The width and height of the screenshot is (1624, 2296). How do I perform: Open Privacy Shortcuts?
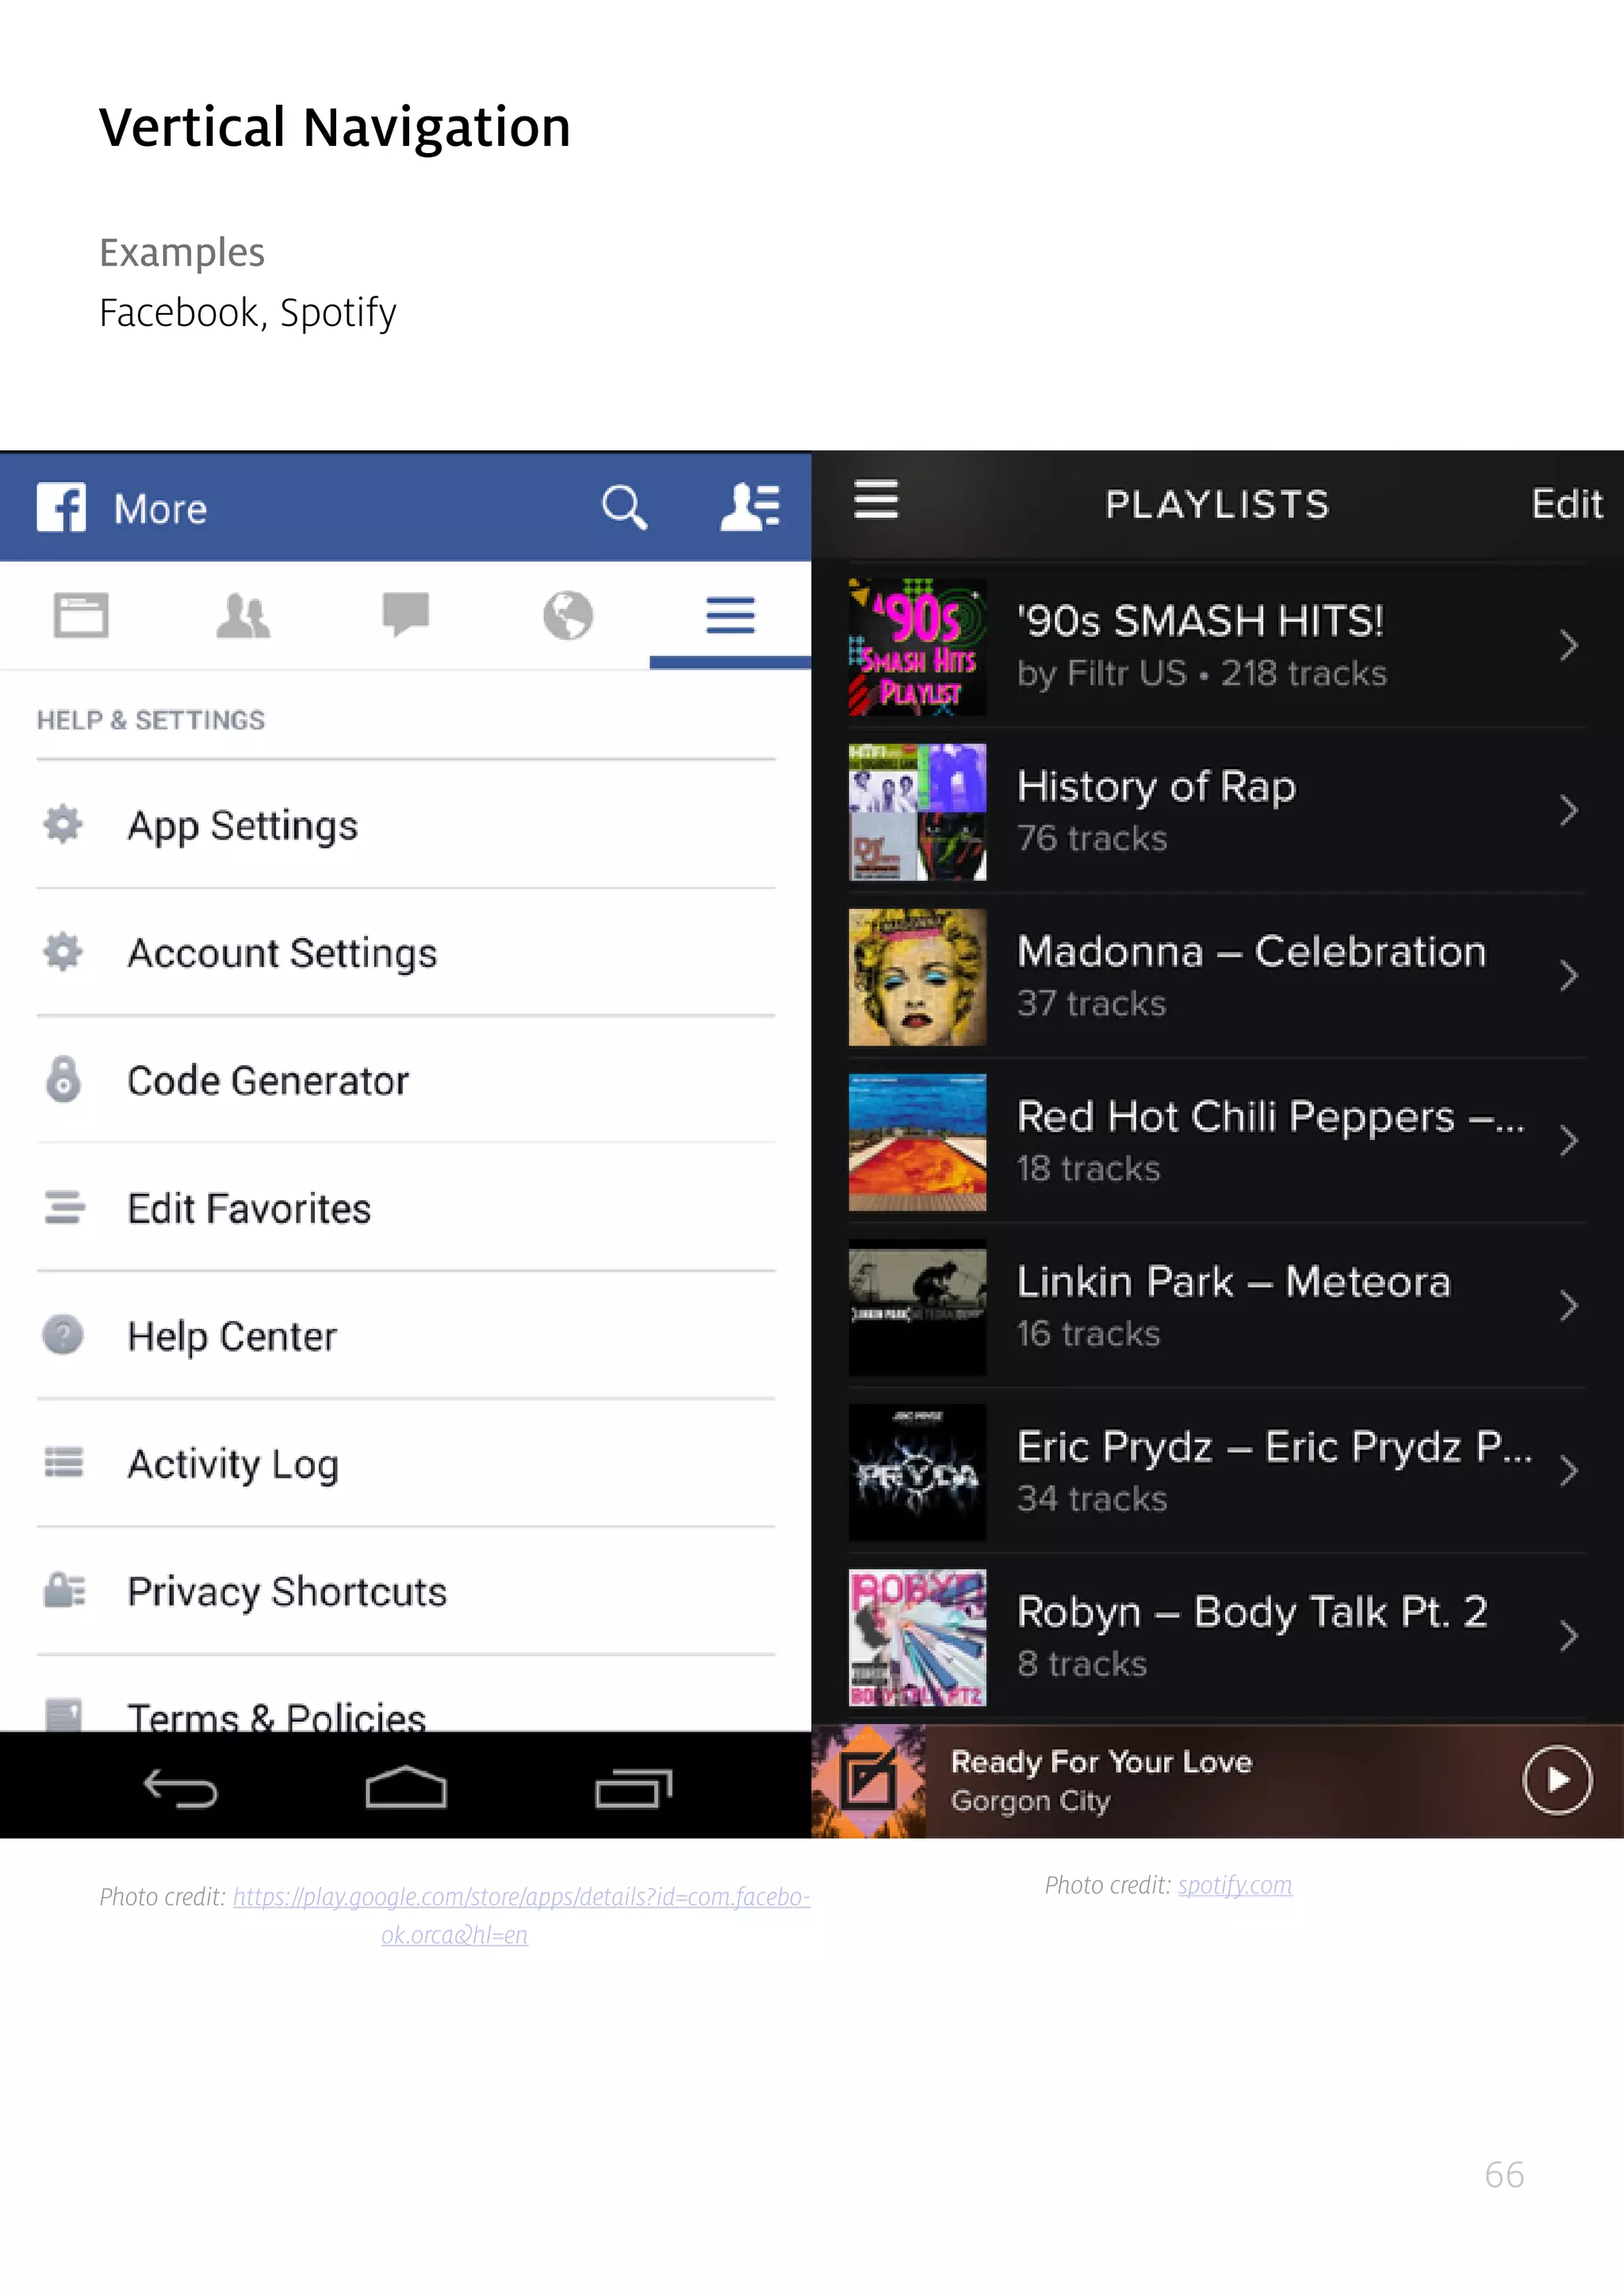click(x=406, y=1592)
